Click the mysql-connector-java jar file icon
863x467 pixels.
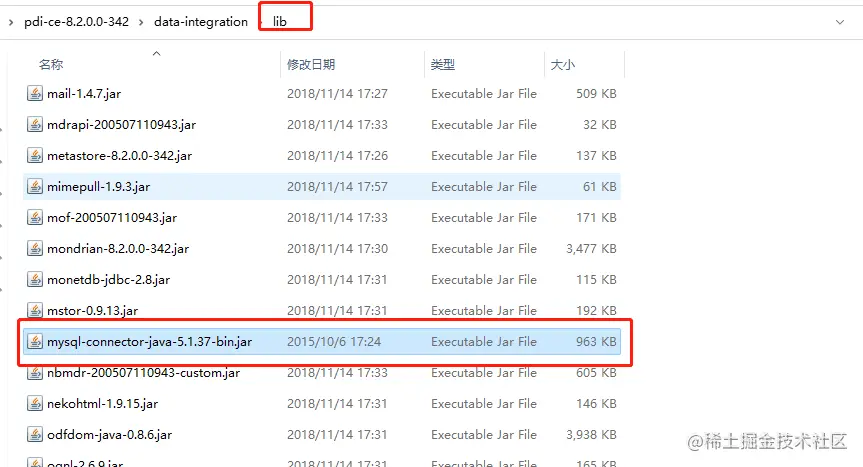[35, 342]
